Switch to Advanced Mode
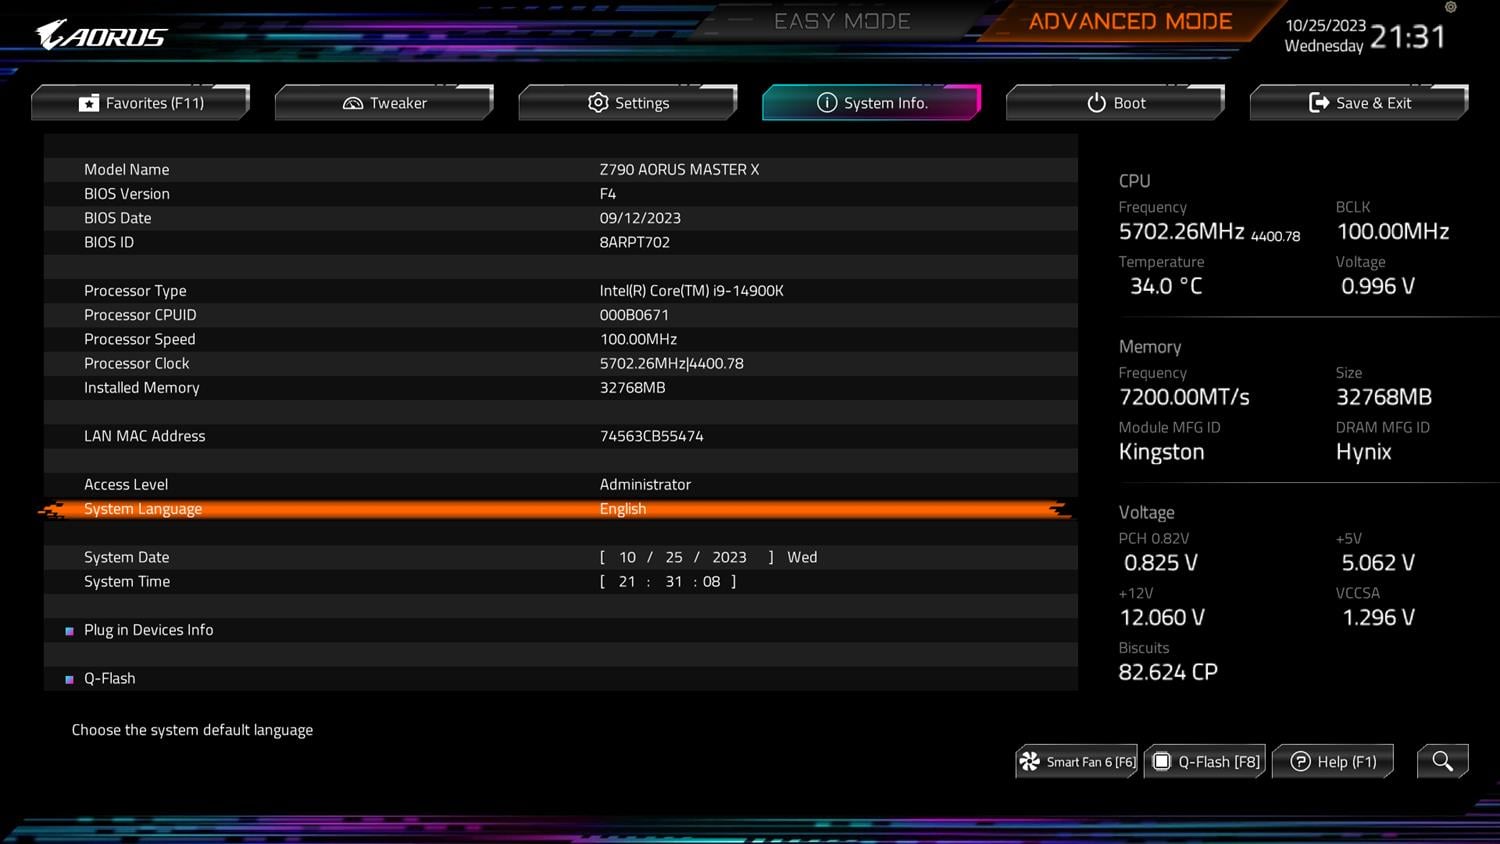Image resolution: width=1500 pixels, height=844 pixels. tap(1130, 22)
